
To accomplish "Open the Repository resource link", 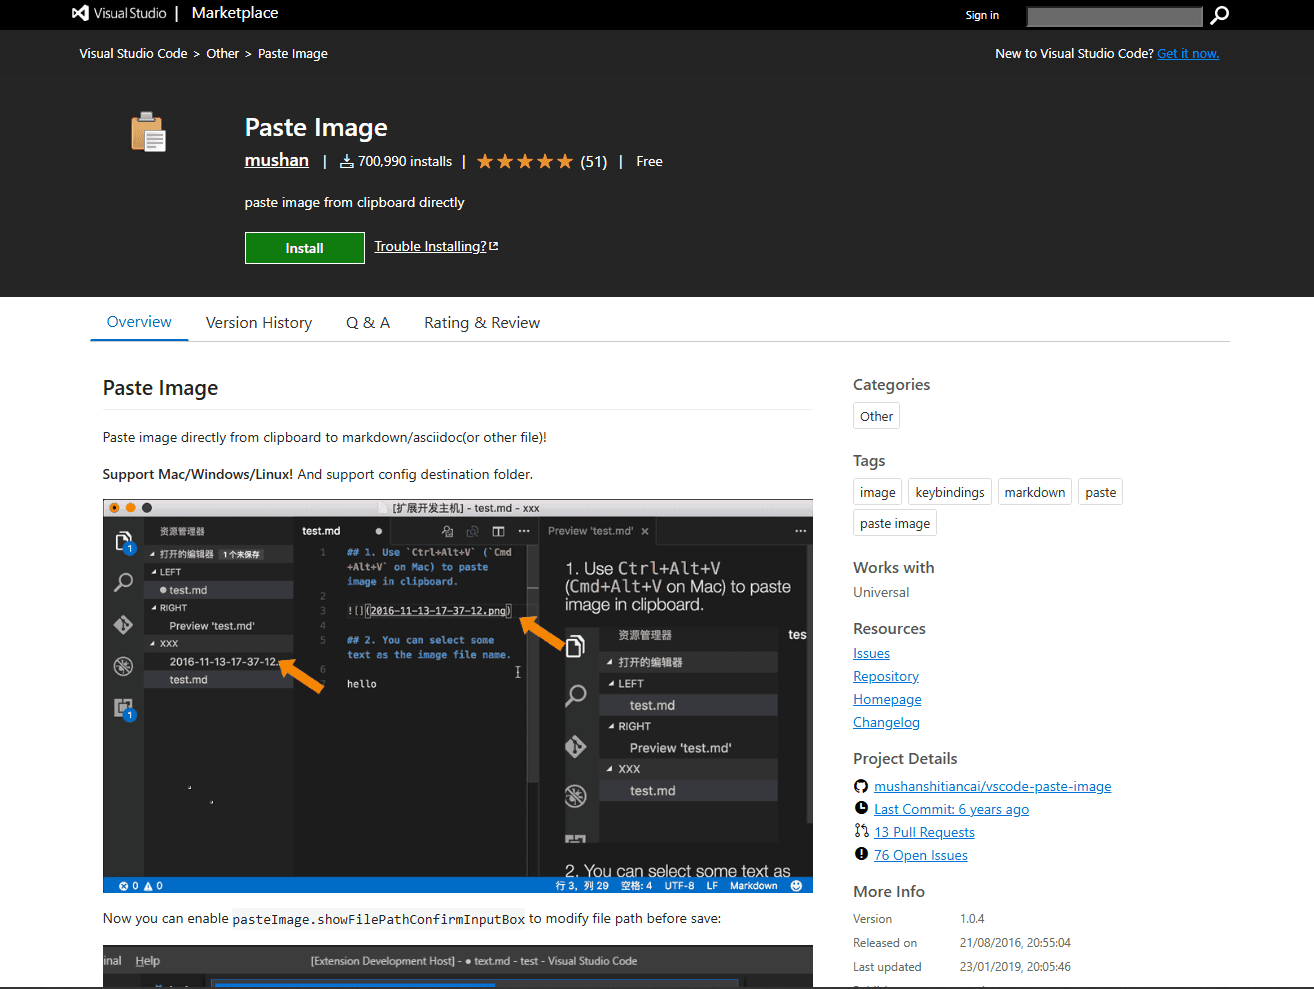I will tap(886, 676).
